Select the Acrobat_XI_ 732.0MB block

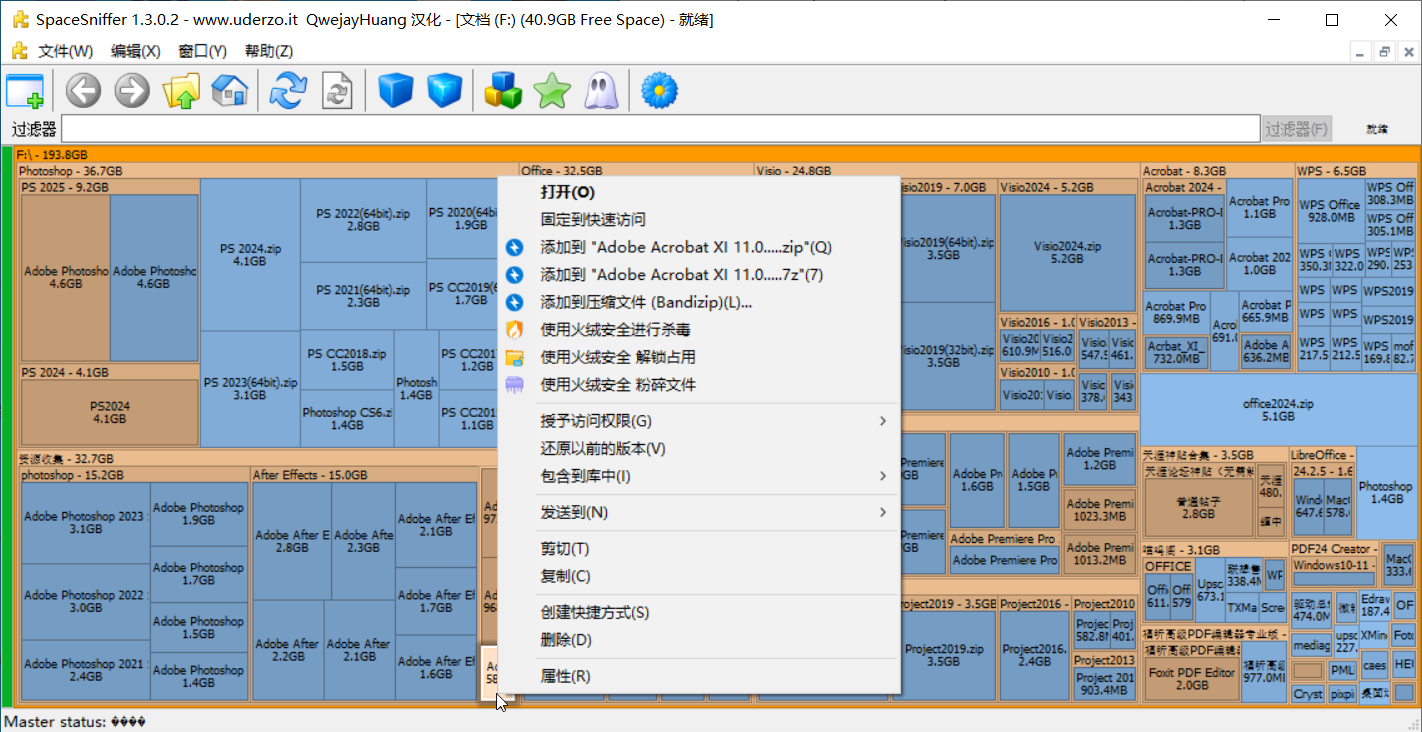(x=1175, y=352)
